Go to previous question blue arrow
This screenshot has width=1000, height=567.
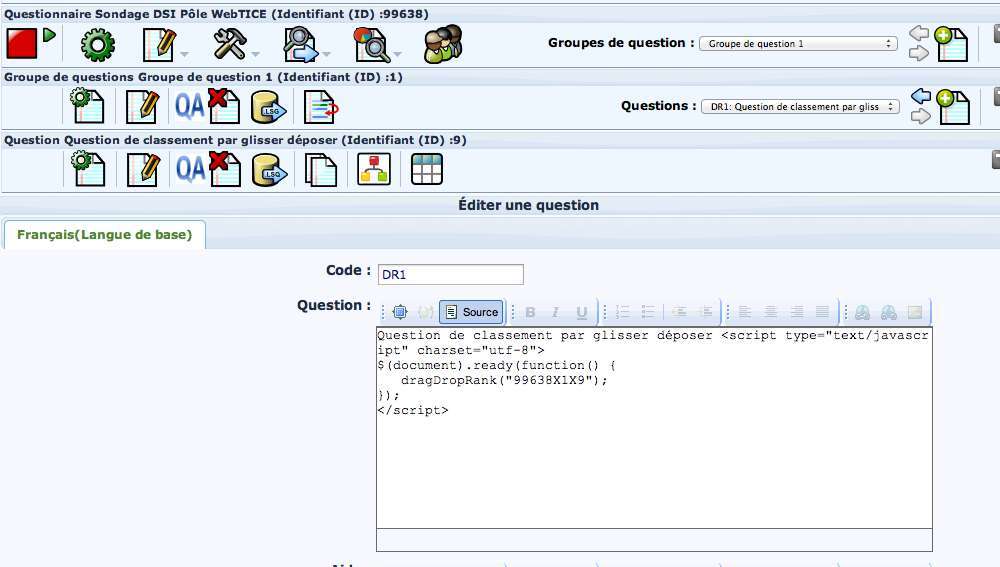tap(920, 96)
